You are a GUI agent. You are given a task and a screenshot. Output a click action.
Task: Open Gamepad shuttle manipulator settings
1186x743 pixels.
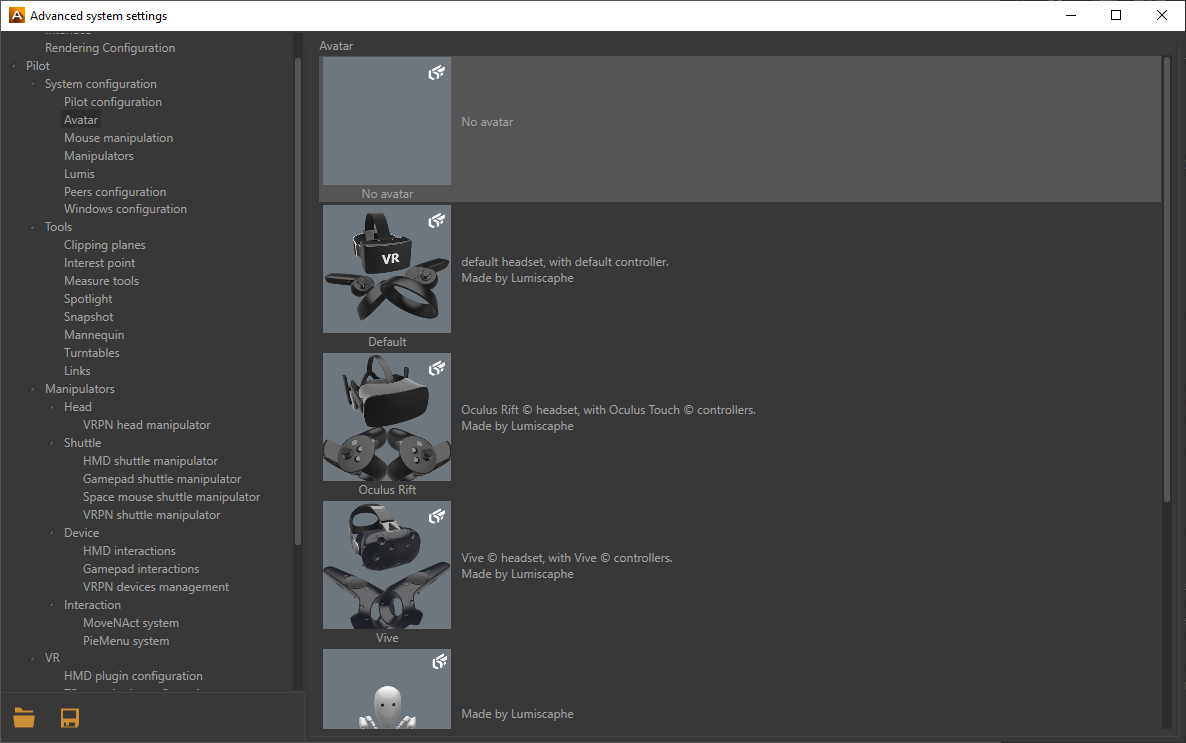(x=162, y=479)
